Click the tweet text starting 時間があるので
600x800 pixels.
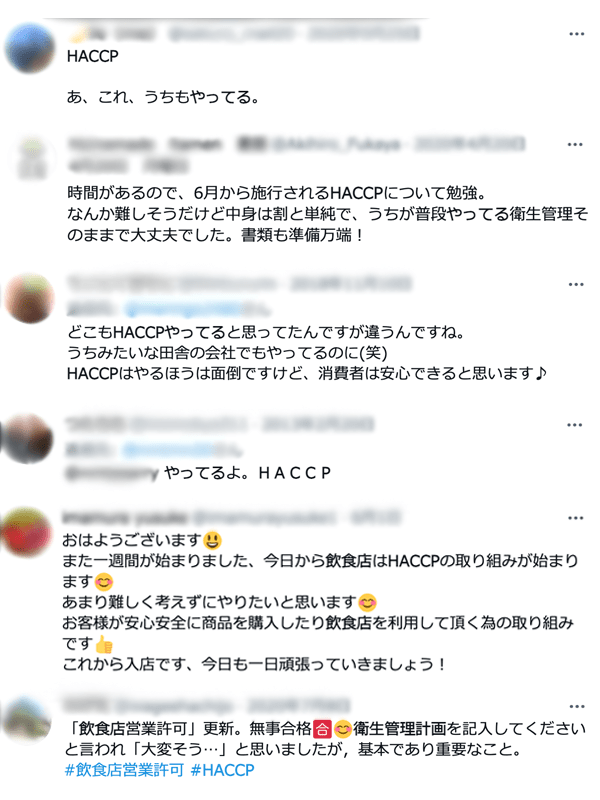tap(327, 214)
